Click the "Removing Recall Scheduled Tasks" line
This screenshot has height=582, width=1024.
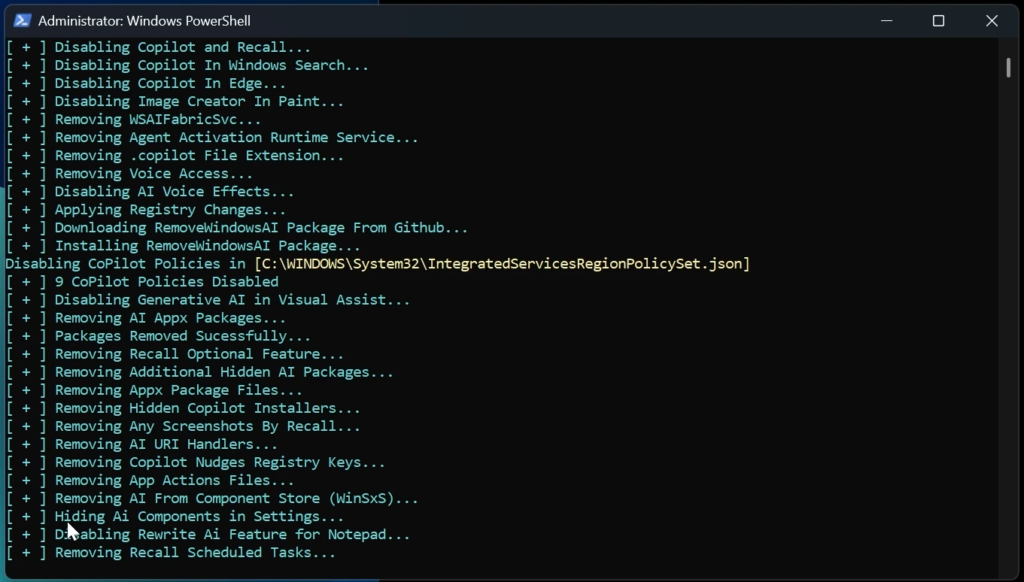pyautogui.click(x=195, y=552)
